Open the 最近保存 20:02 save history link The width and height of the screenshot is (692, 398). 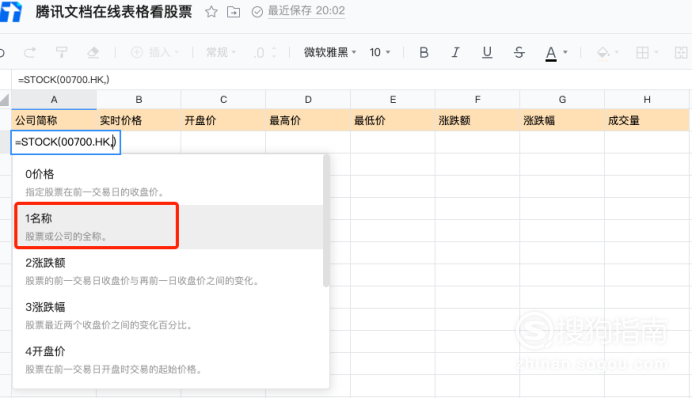pyautogui.click(x=306, y=11)
